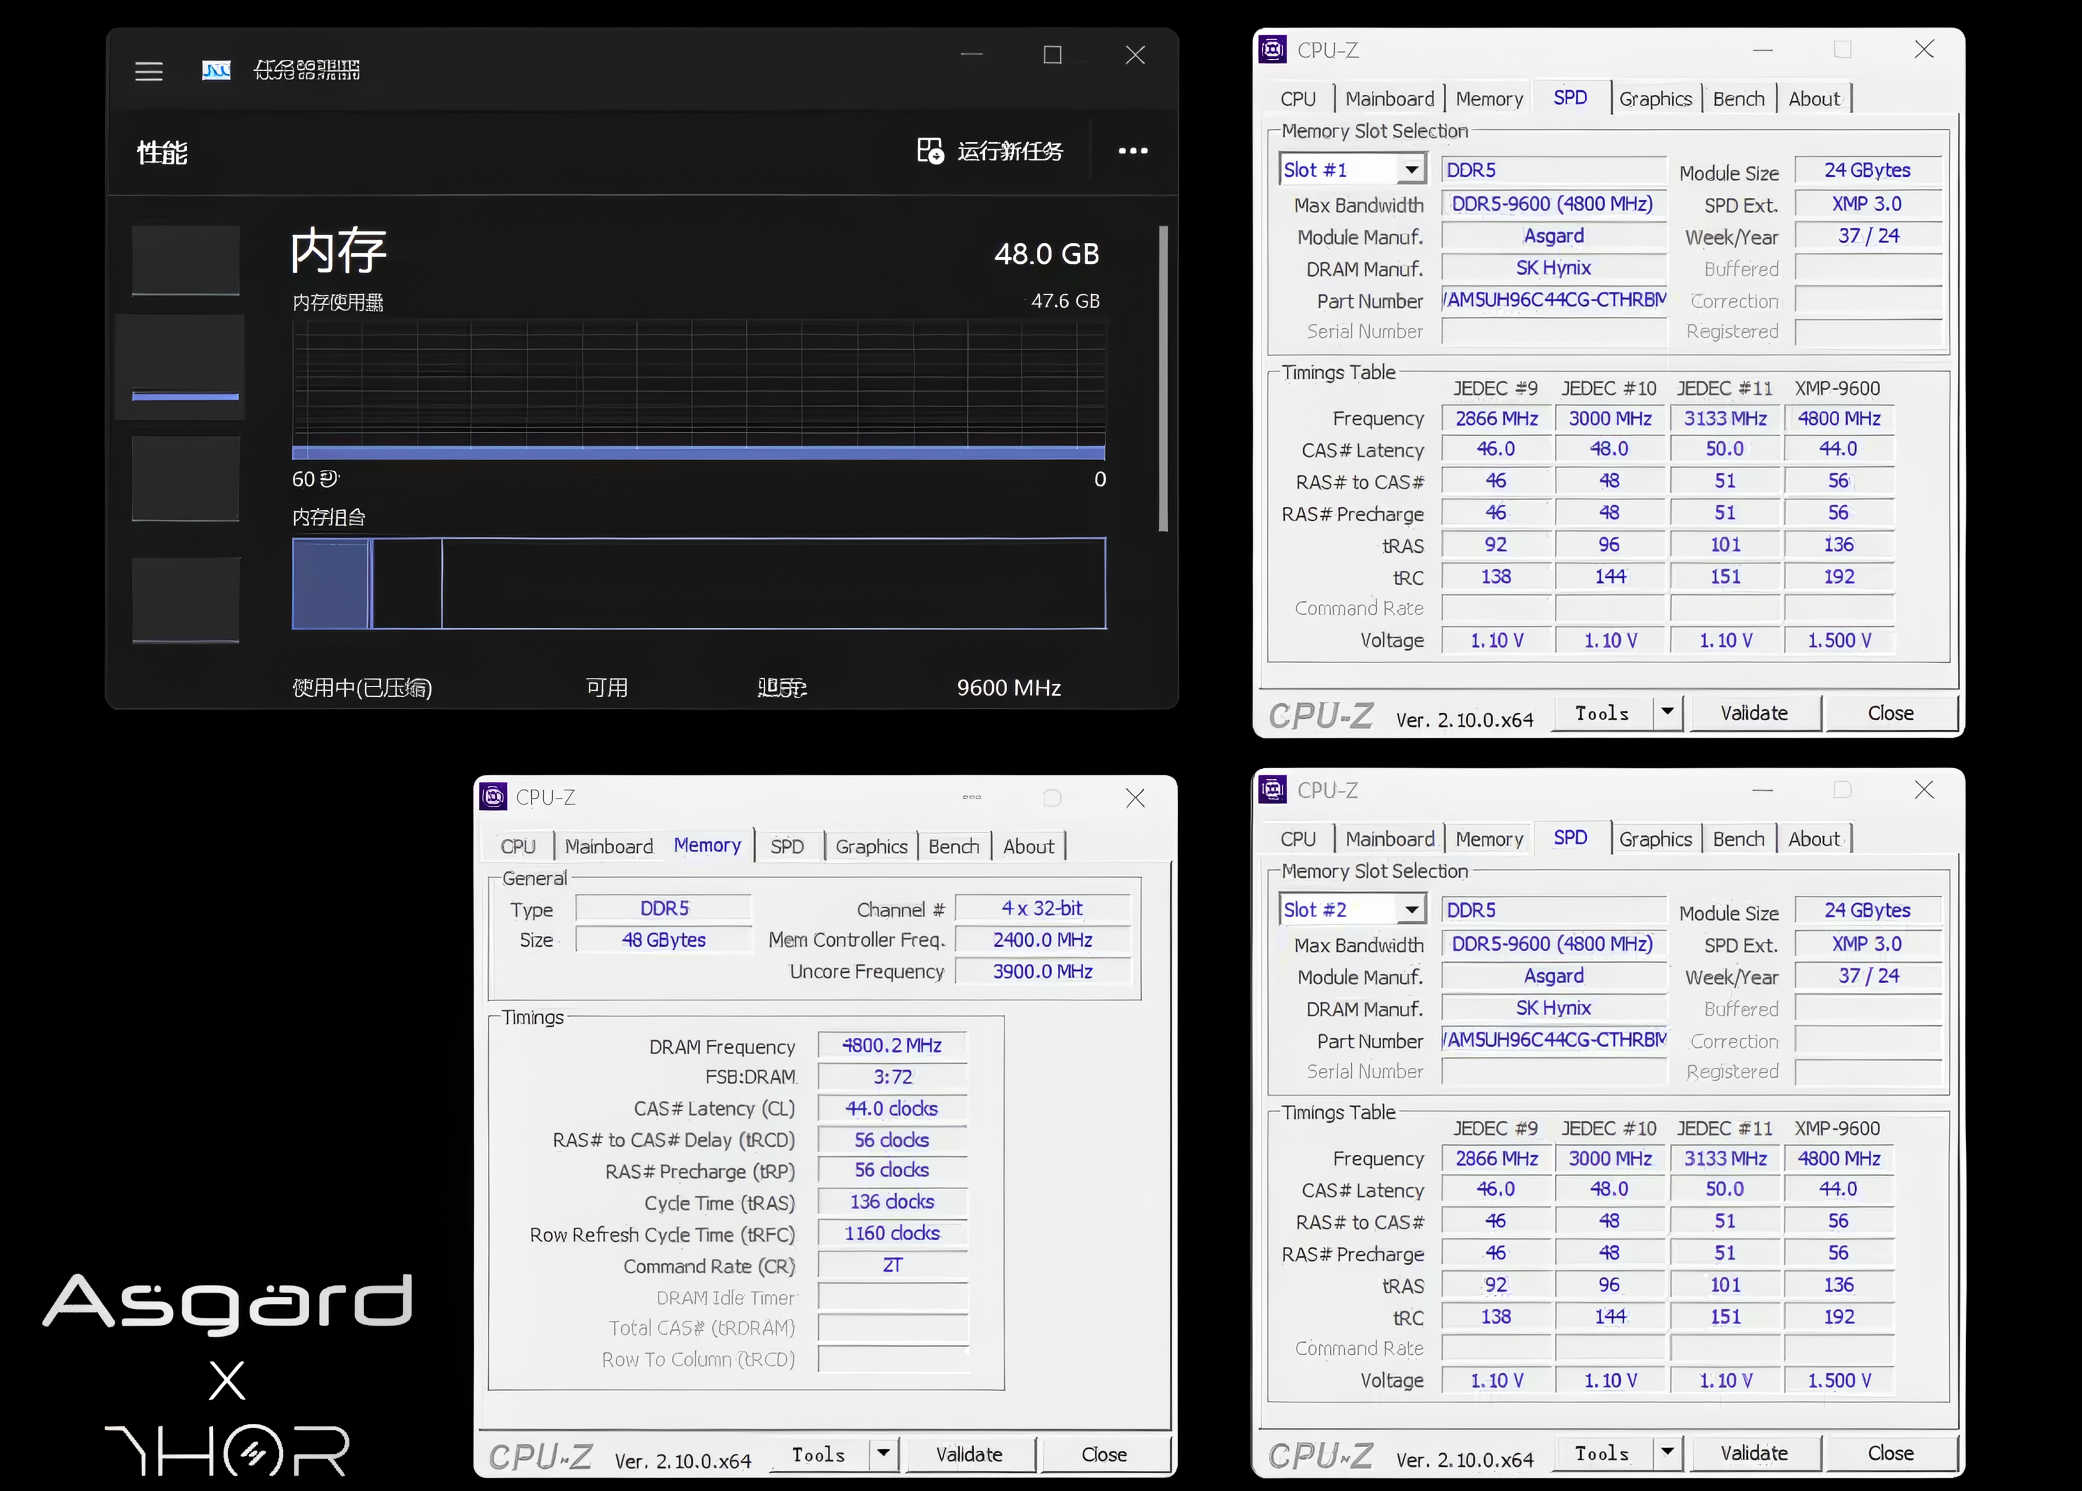Click Close button in Memory window
This screenshot has width=2082, height=1491.
click(x=1104, y=1454)
